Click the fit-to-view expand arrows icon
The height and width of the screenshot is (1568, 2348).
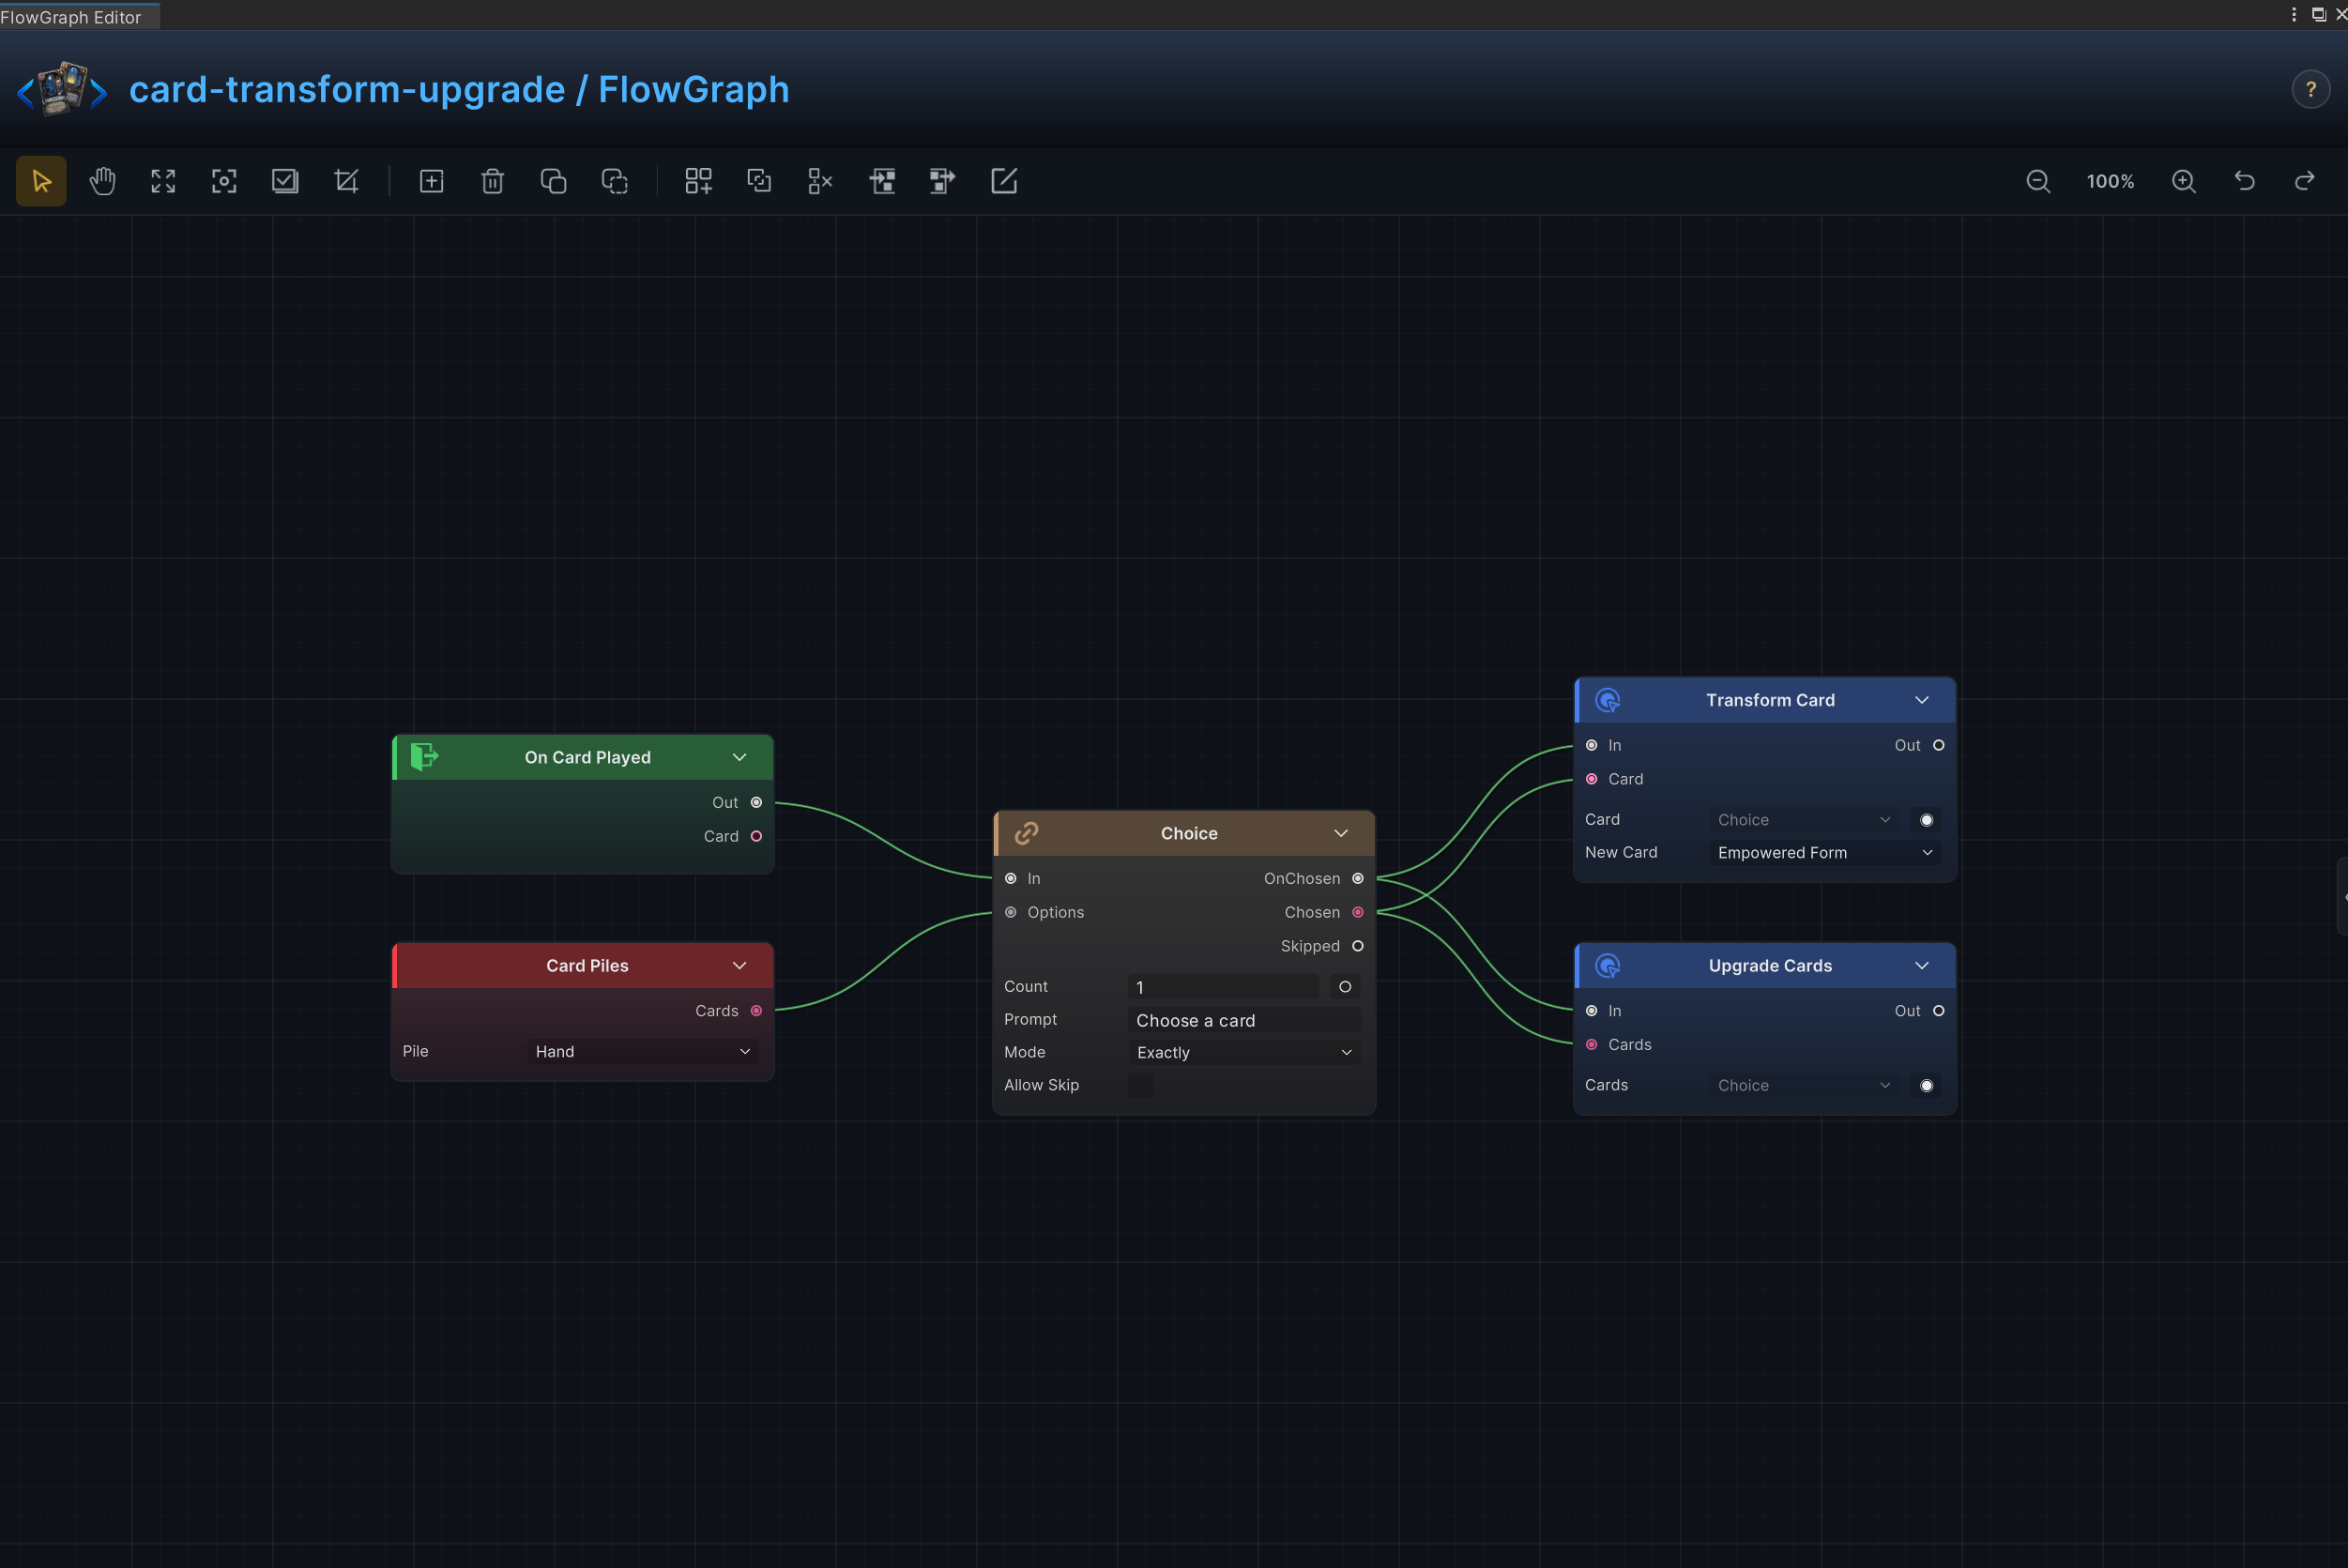pyautogui.click(x=163, y=181)
